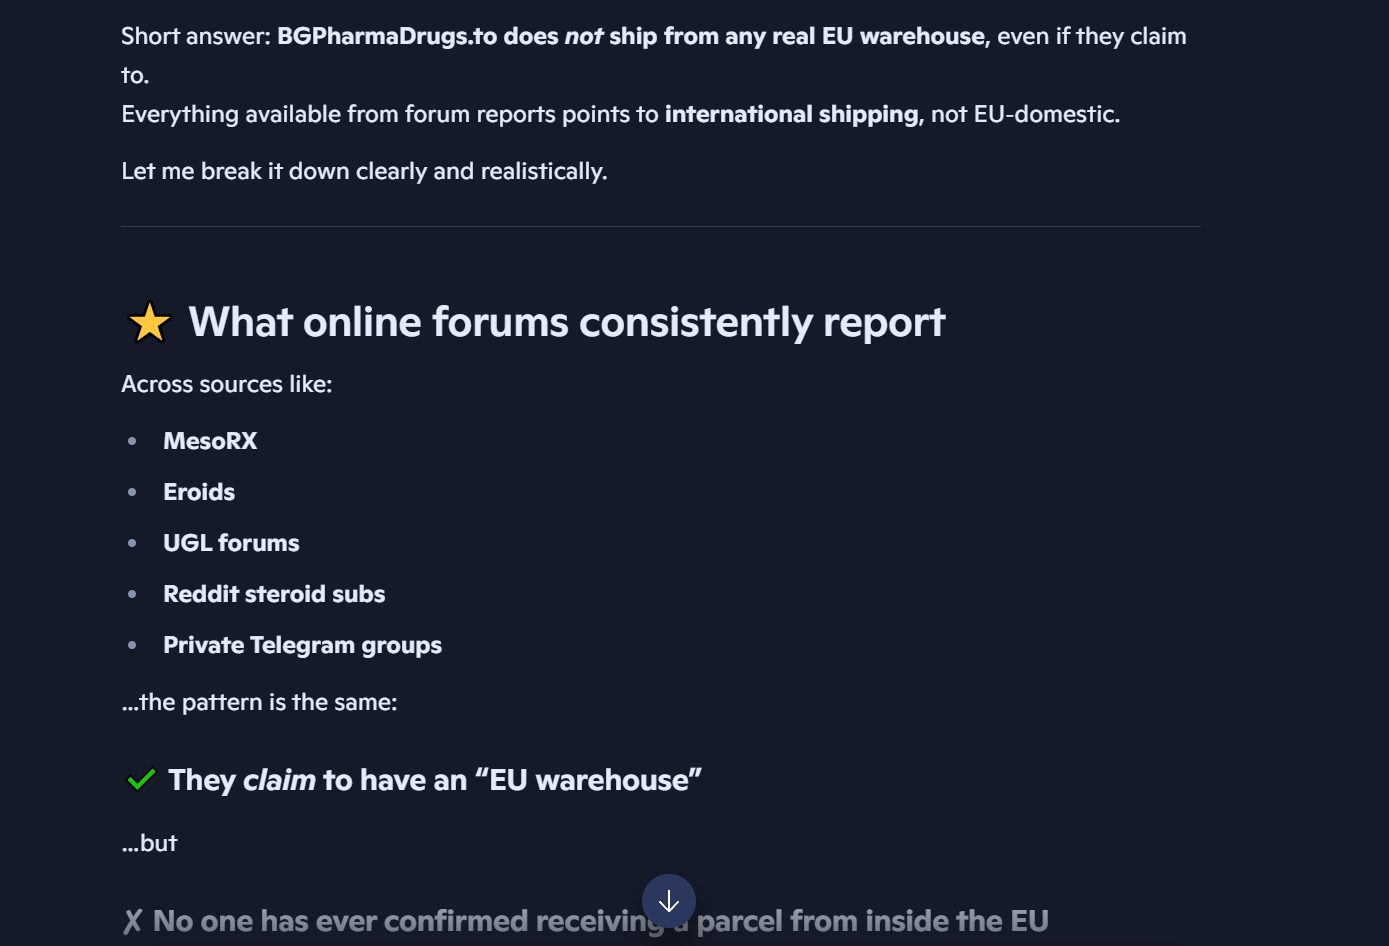
Task: Select the Eroids list item text
Action: pyautogui.click(x=199, y=492)
